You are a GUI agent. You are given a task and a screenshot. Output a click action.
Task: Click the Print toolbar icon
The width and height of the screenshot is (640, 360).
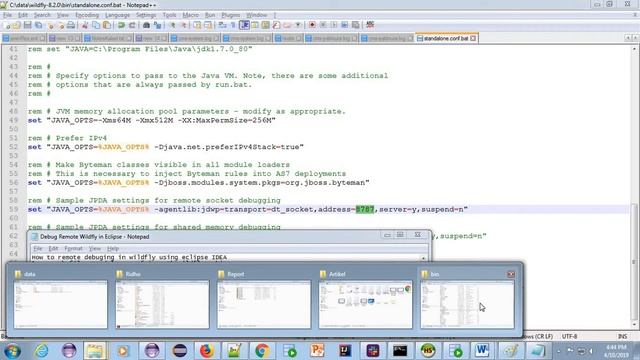tap(71, 25)
